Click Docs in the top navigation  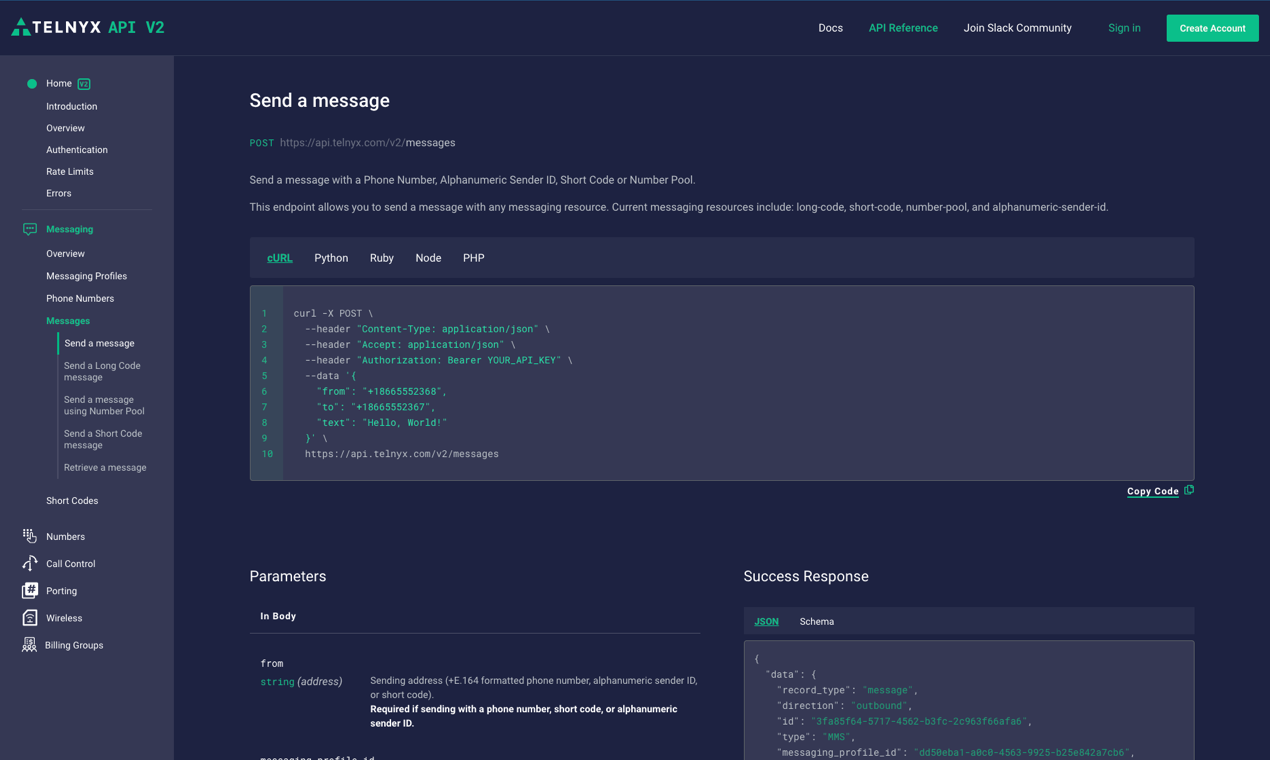(x=831, y=28)
